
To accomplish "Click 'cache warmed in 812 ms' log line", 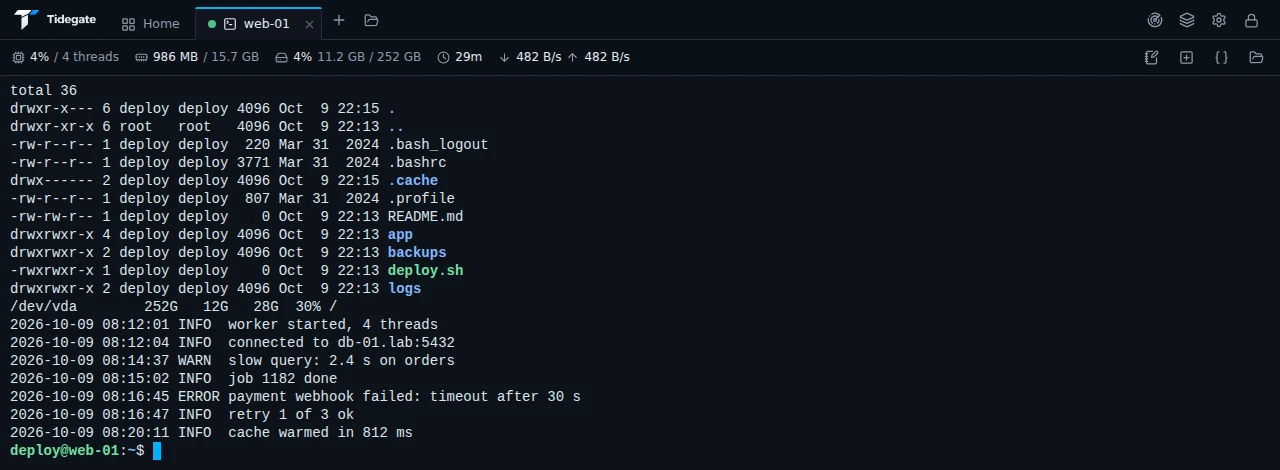I will [x=211, y=432].
